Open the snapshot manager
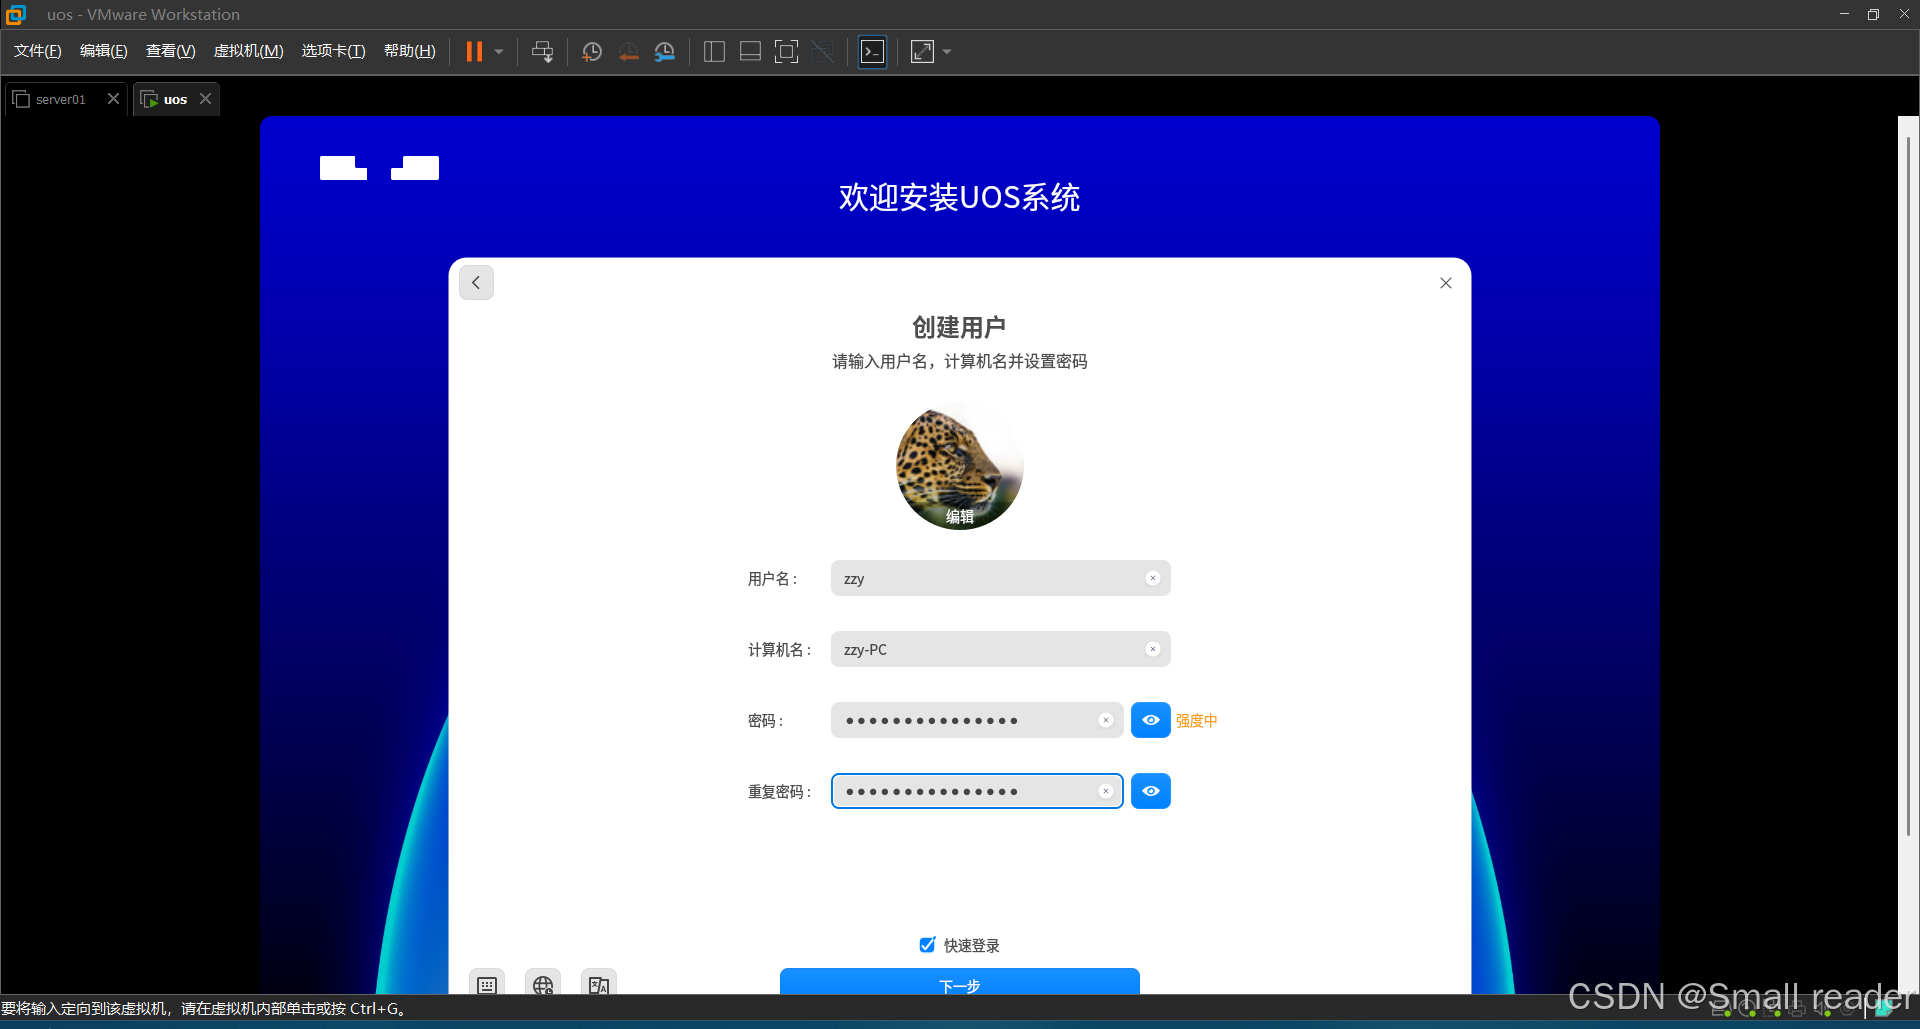Viewport: 1920px width, 1029px height. click(x=665, y=52)
